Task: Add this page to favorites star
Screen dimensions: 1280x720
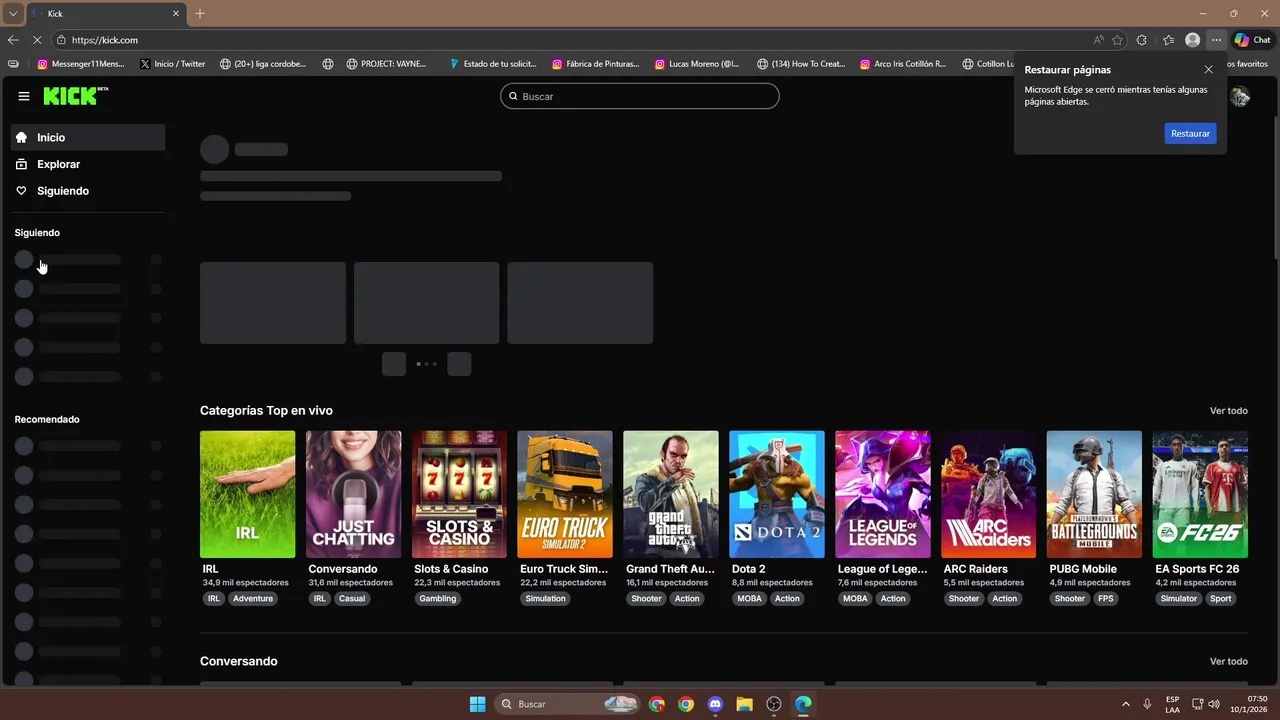Action: point(1117,40)
